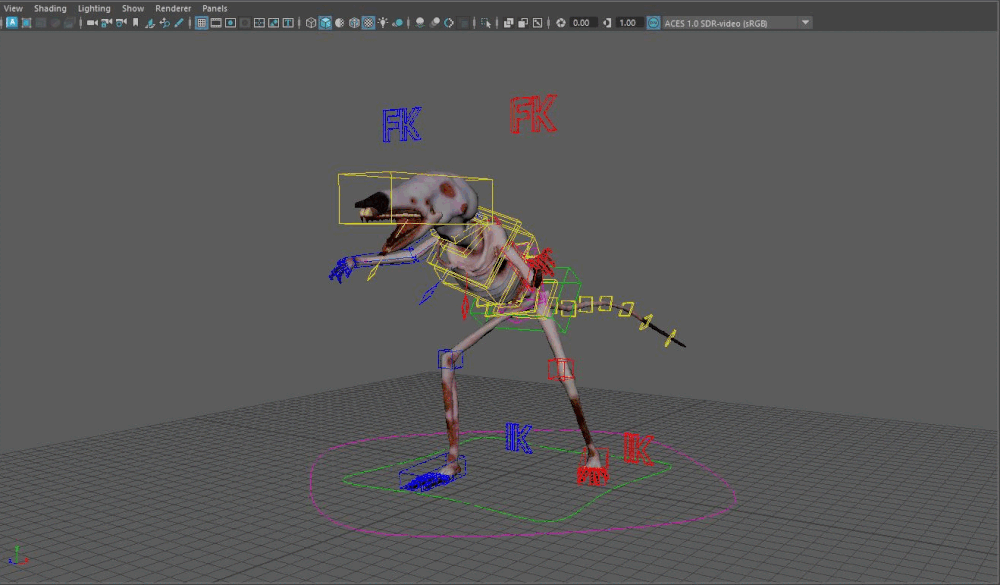Viewport: 1000px width, 585px height.
Task: Toggle Wireframe on Shaded icon
Action: tap(354, 23)
